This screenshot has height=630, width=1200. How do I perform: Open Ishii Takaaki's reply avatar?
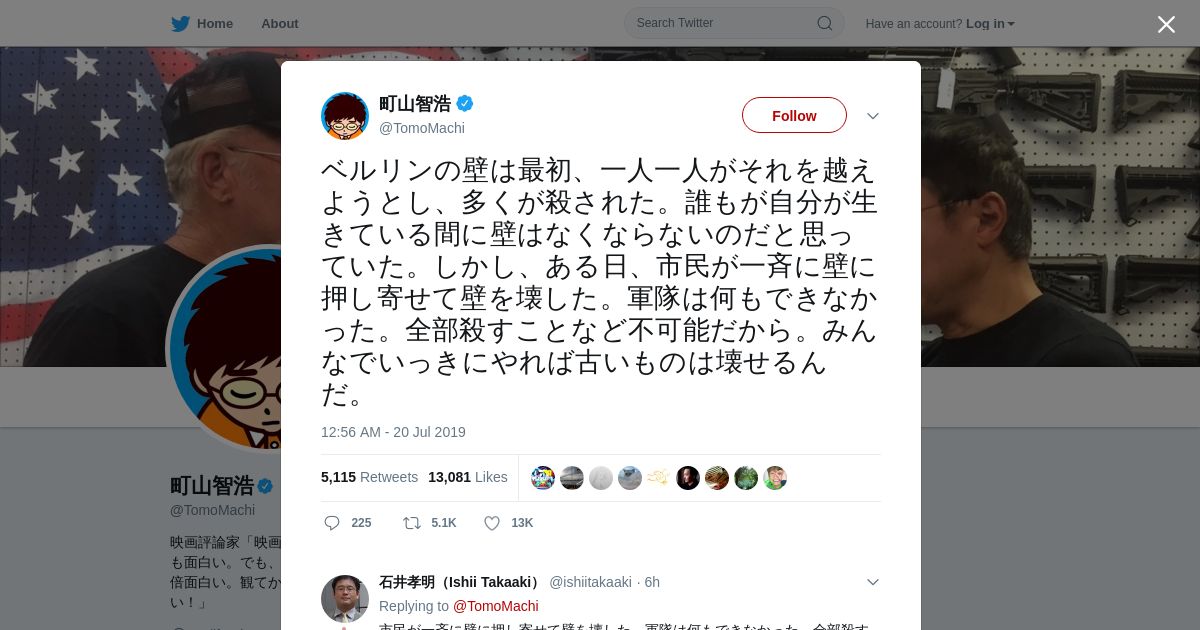345,599
